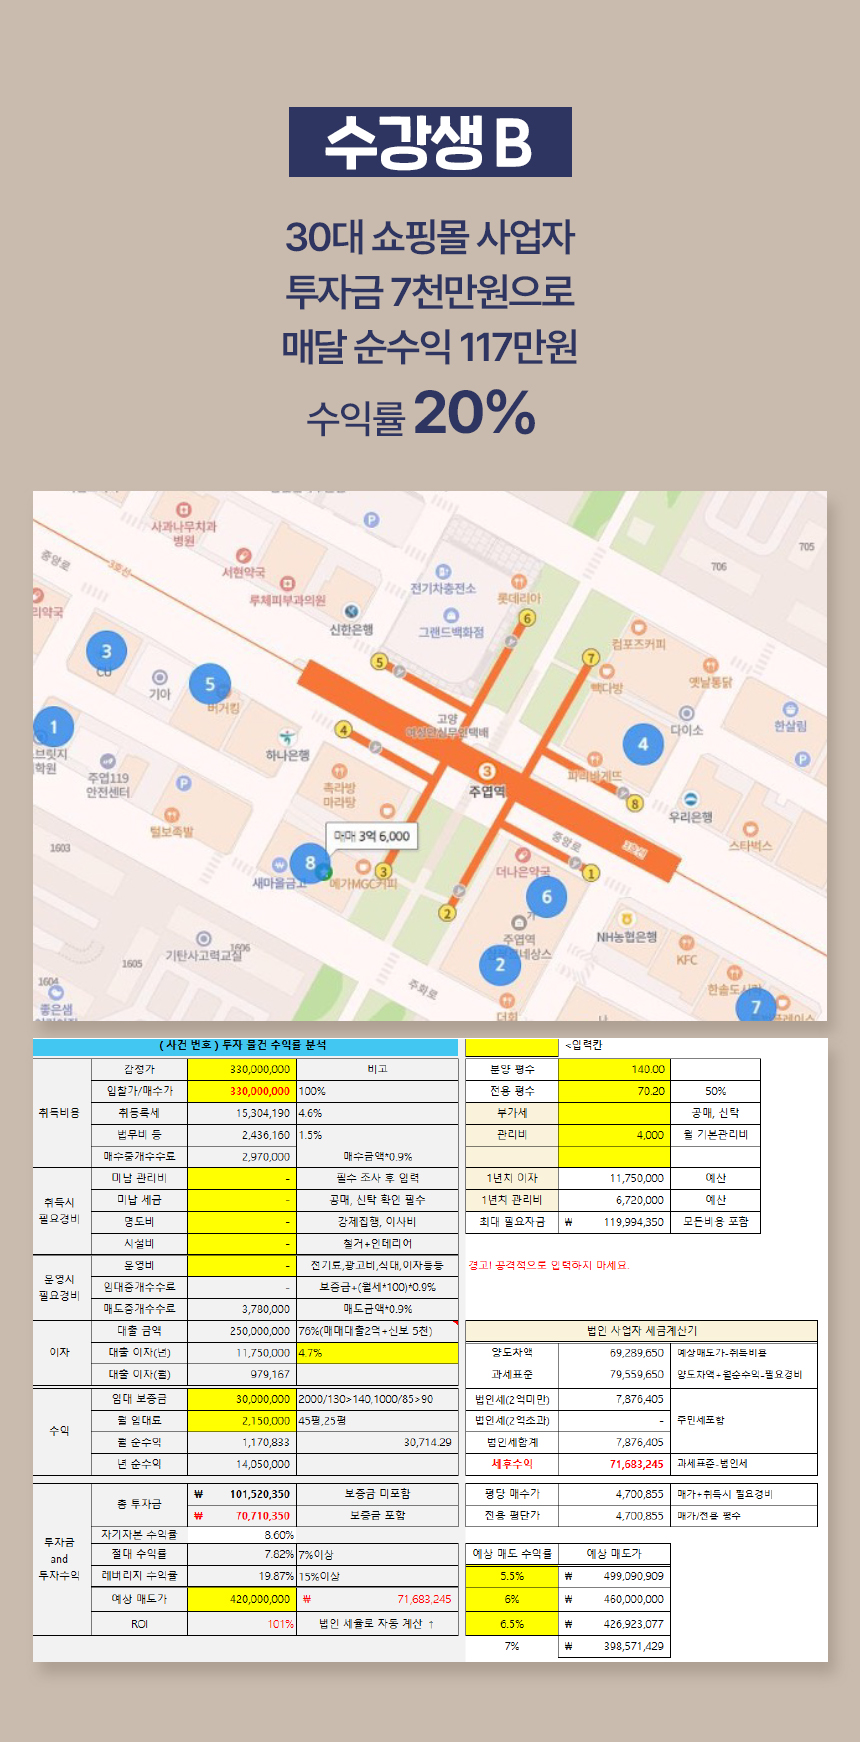
Task: Click the 월 임대료 2,150,000 cell
Action: pyautogui.click(x=241, y=1420)
